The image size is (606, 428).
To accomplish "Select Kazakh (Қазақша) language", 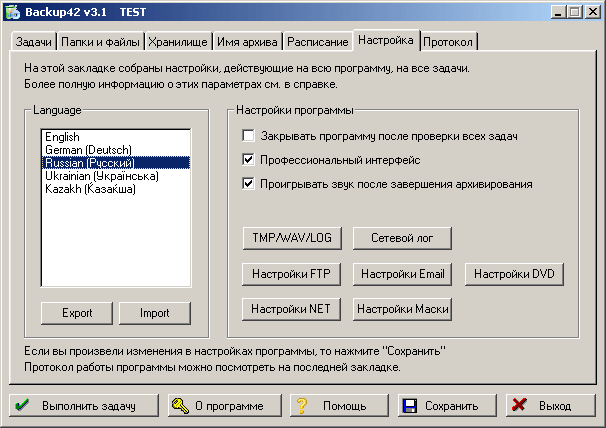I will [x=116, y=189].
